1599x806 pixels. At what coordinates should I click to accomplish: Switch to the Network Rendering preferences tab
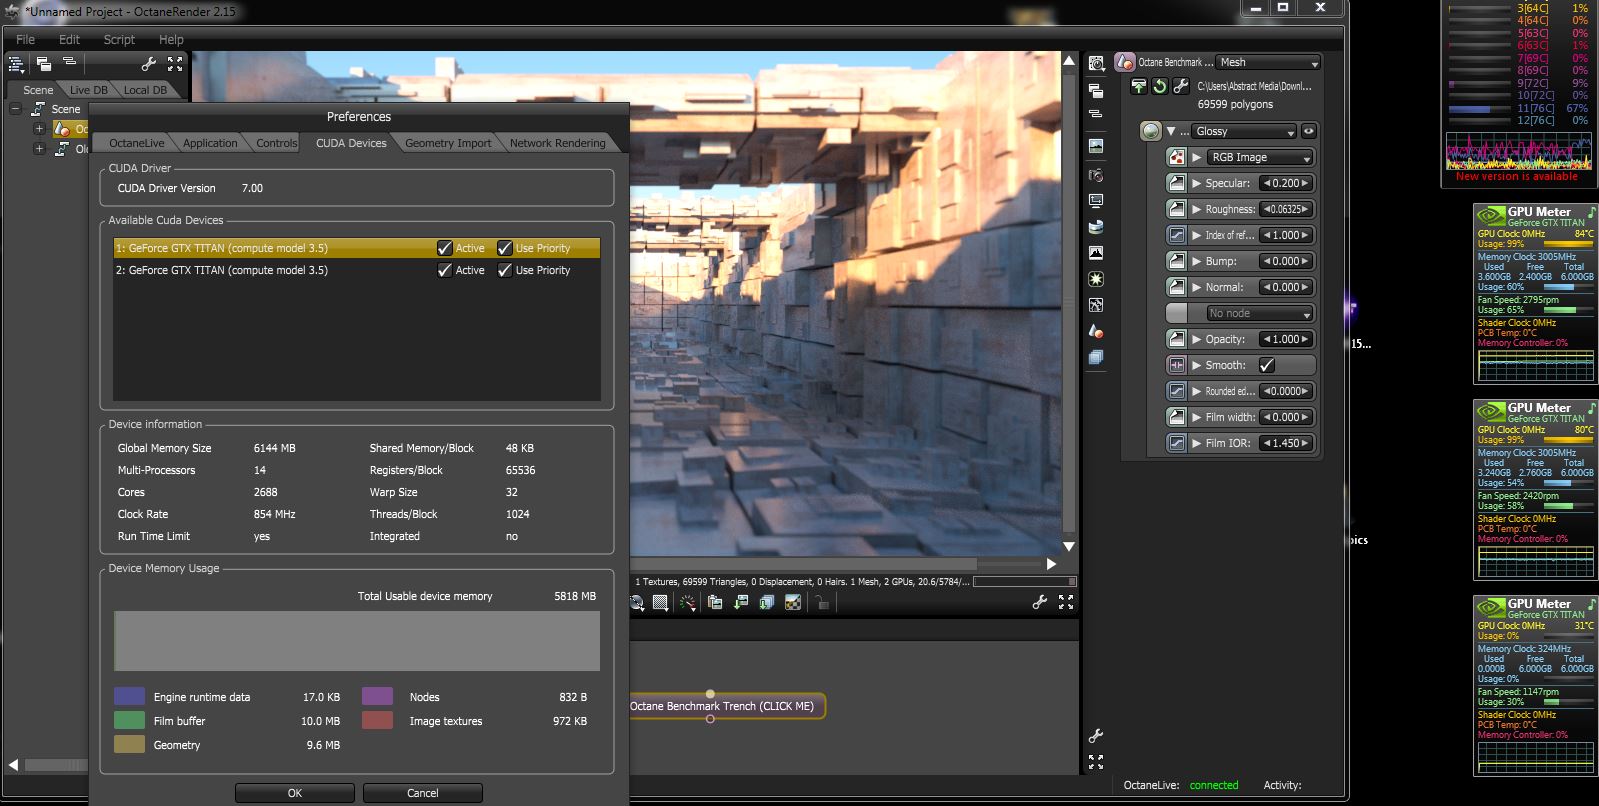(x=557, y=143)
